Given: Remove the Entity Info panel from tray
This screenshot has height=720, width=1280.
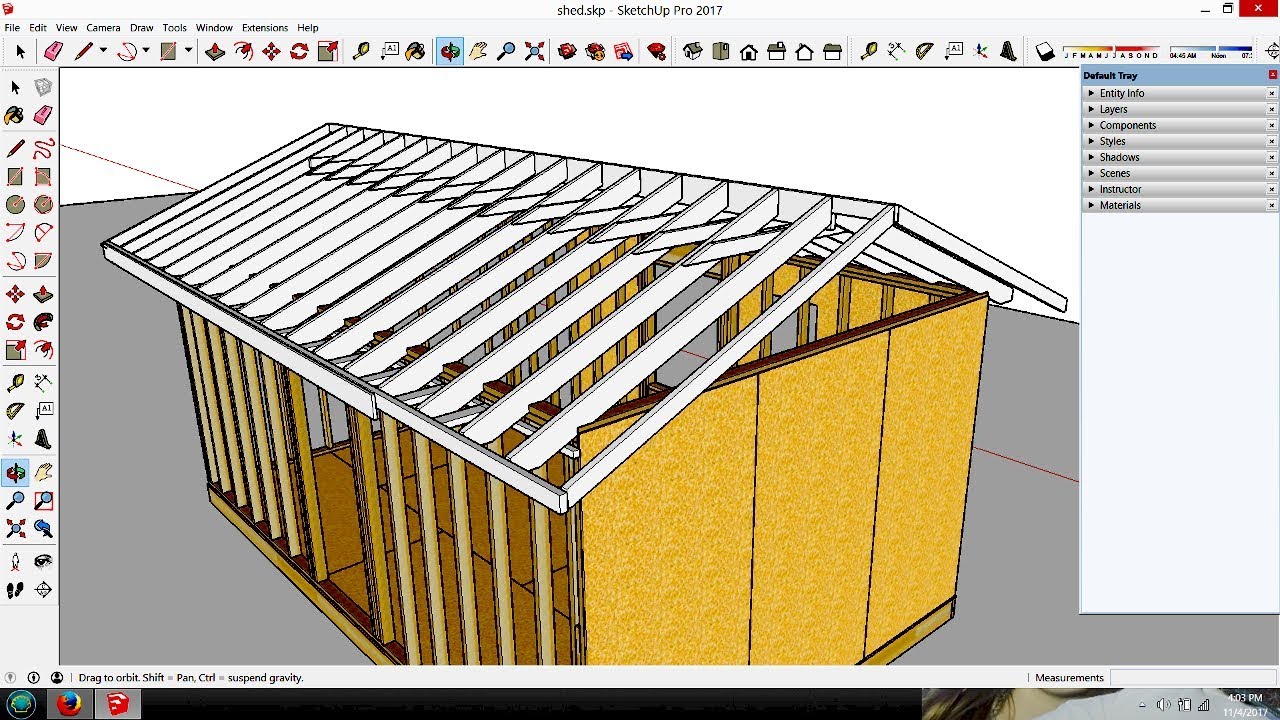Looking at the screenshot, I should tap(1272, 93).
